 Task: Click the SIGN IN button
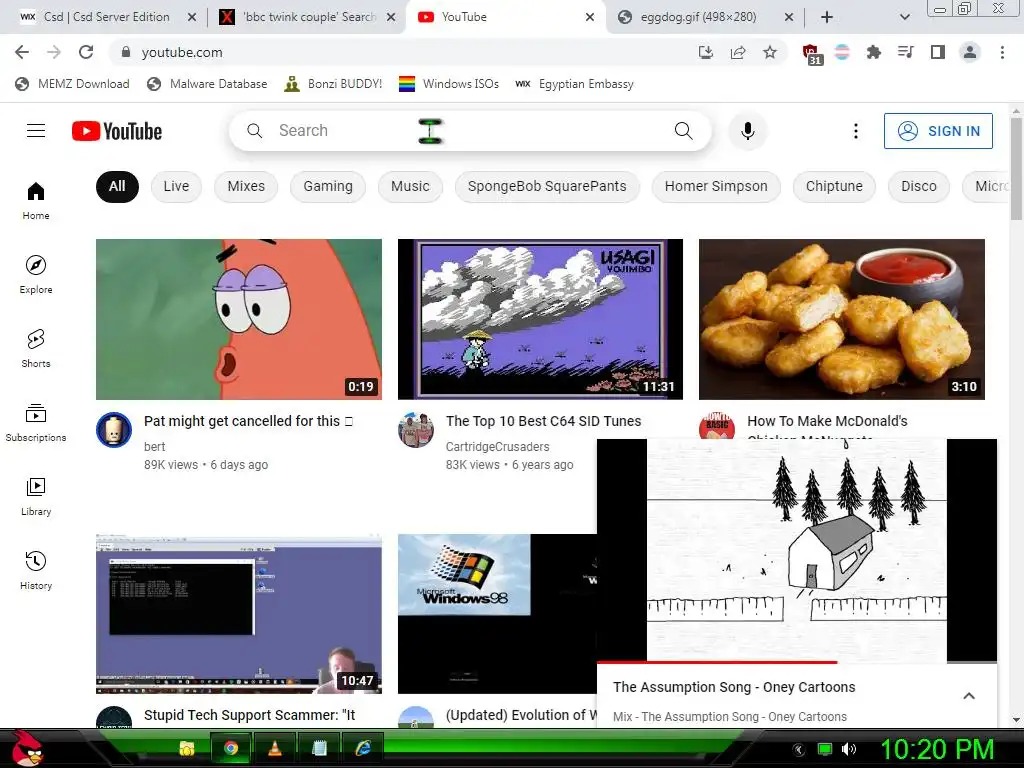[x=938, y=131]
